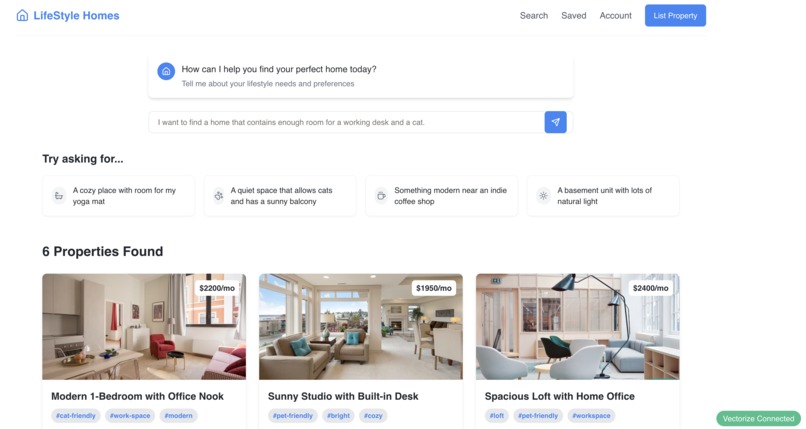Click the coffee cup icon suggestion
Image resolution: width=806 pixels, height=429 pixels.
pos(381,196)
